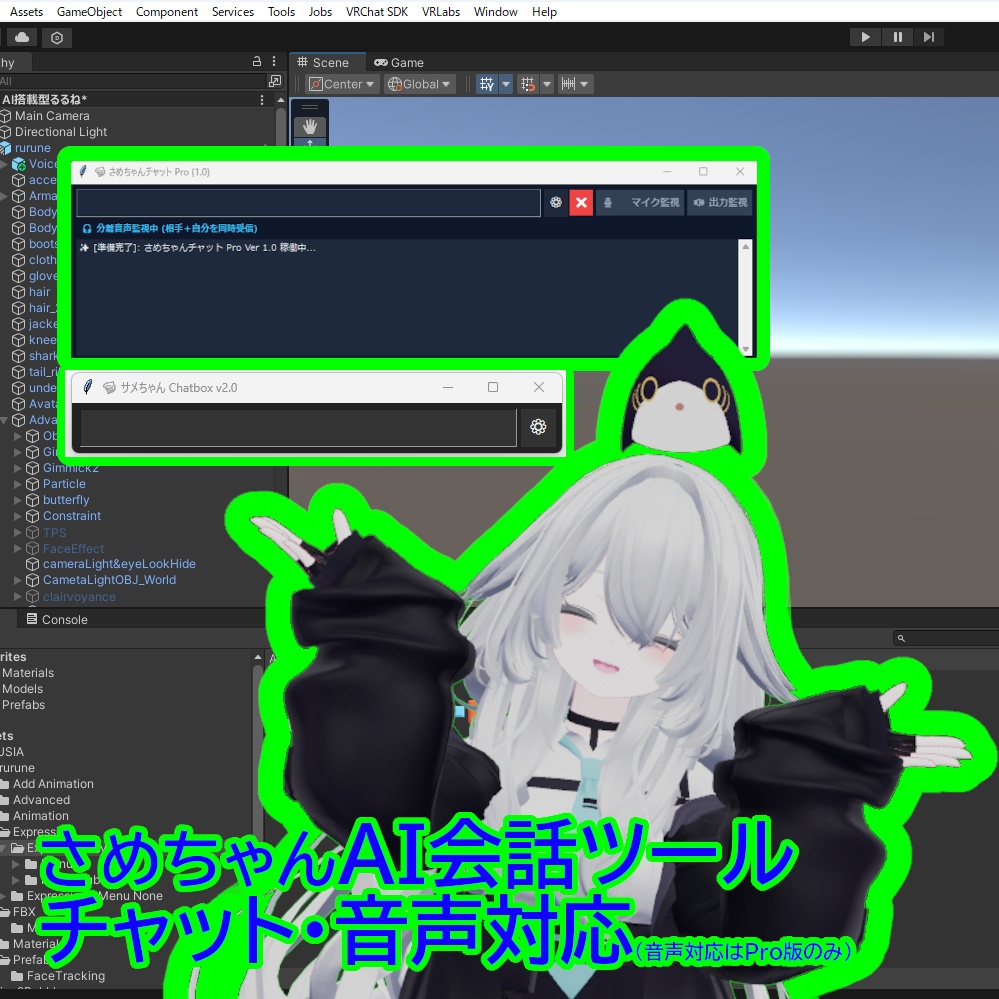Open the Center pivot mode dropdown
The image size is (999, 999).
(341, 84)
